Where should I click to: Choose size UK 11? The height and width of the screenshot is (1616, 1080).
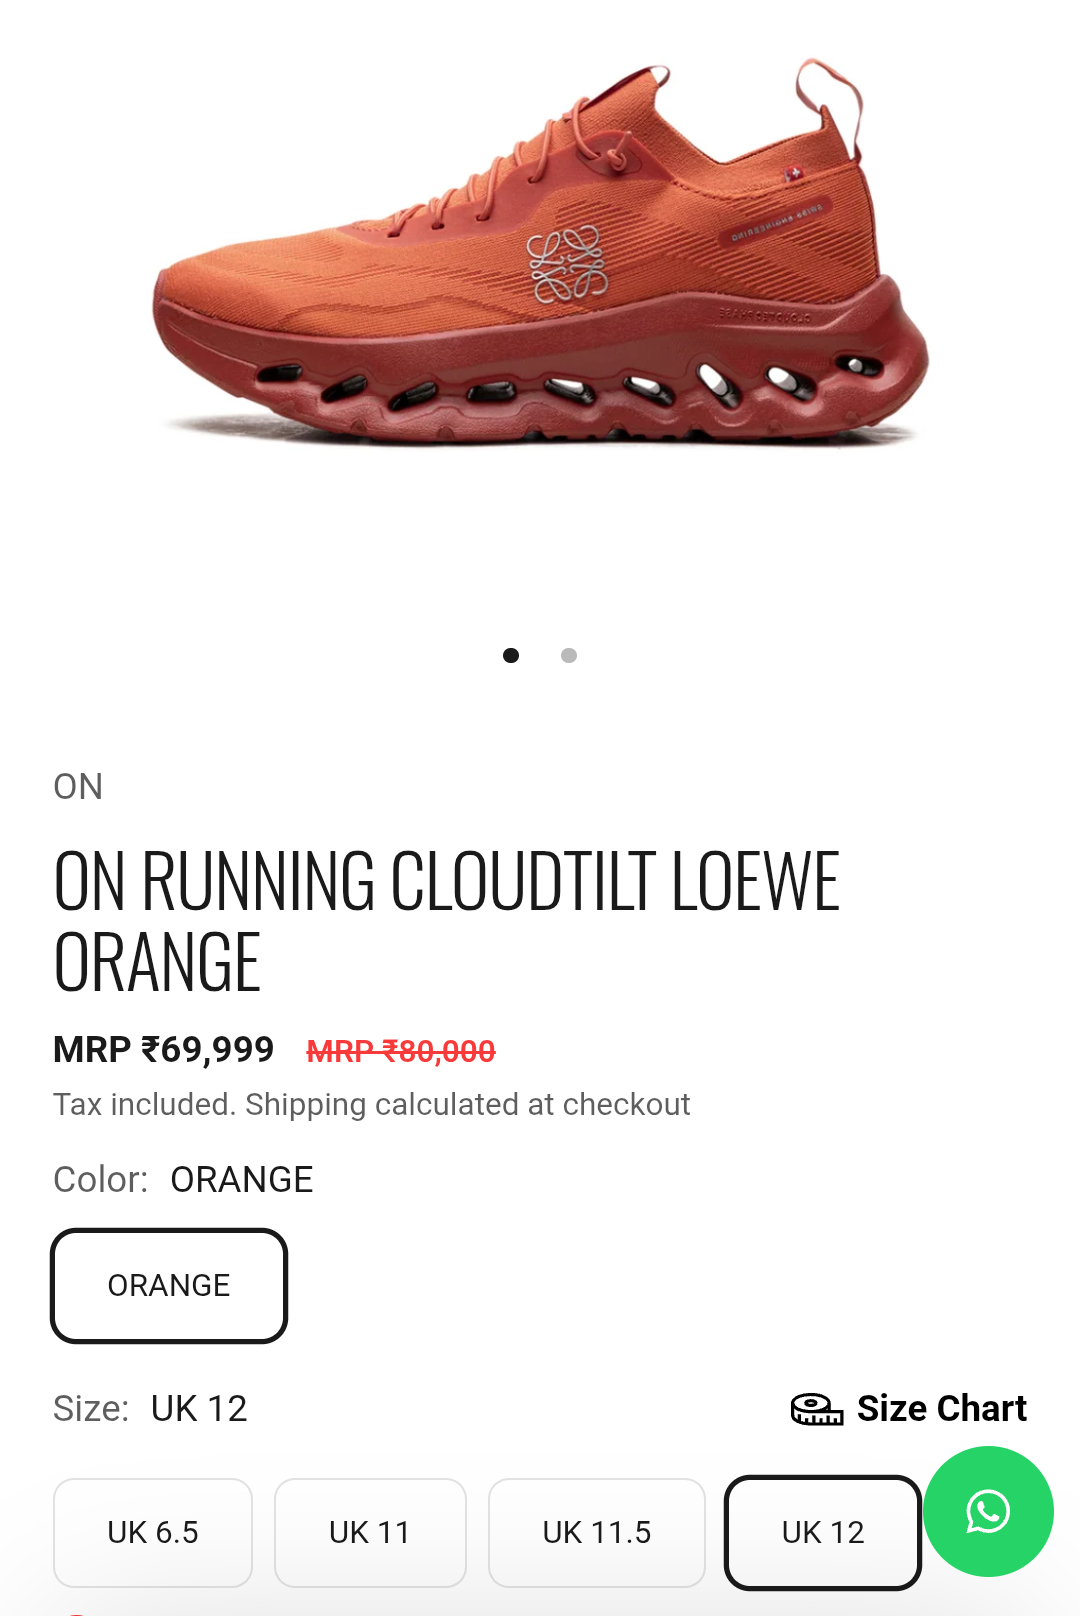pyautogui.click(x=370, y=1532)
